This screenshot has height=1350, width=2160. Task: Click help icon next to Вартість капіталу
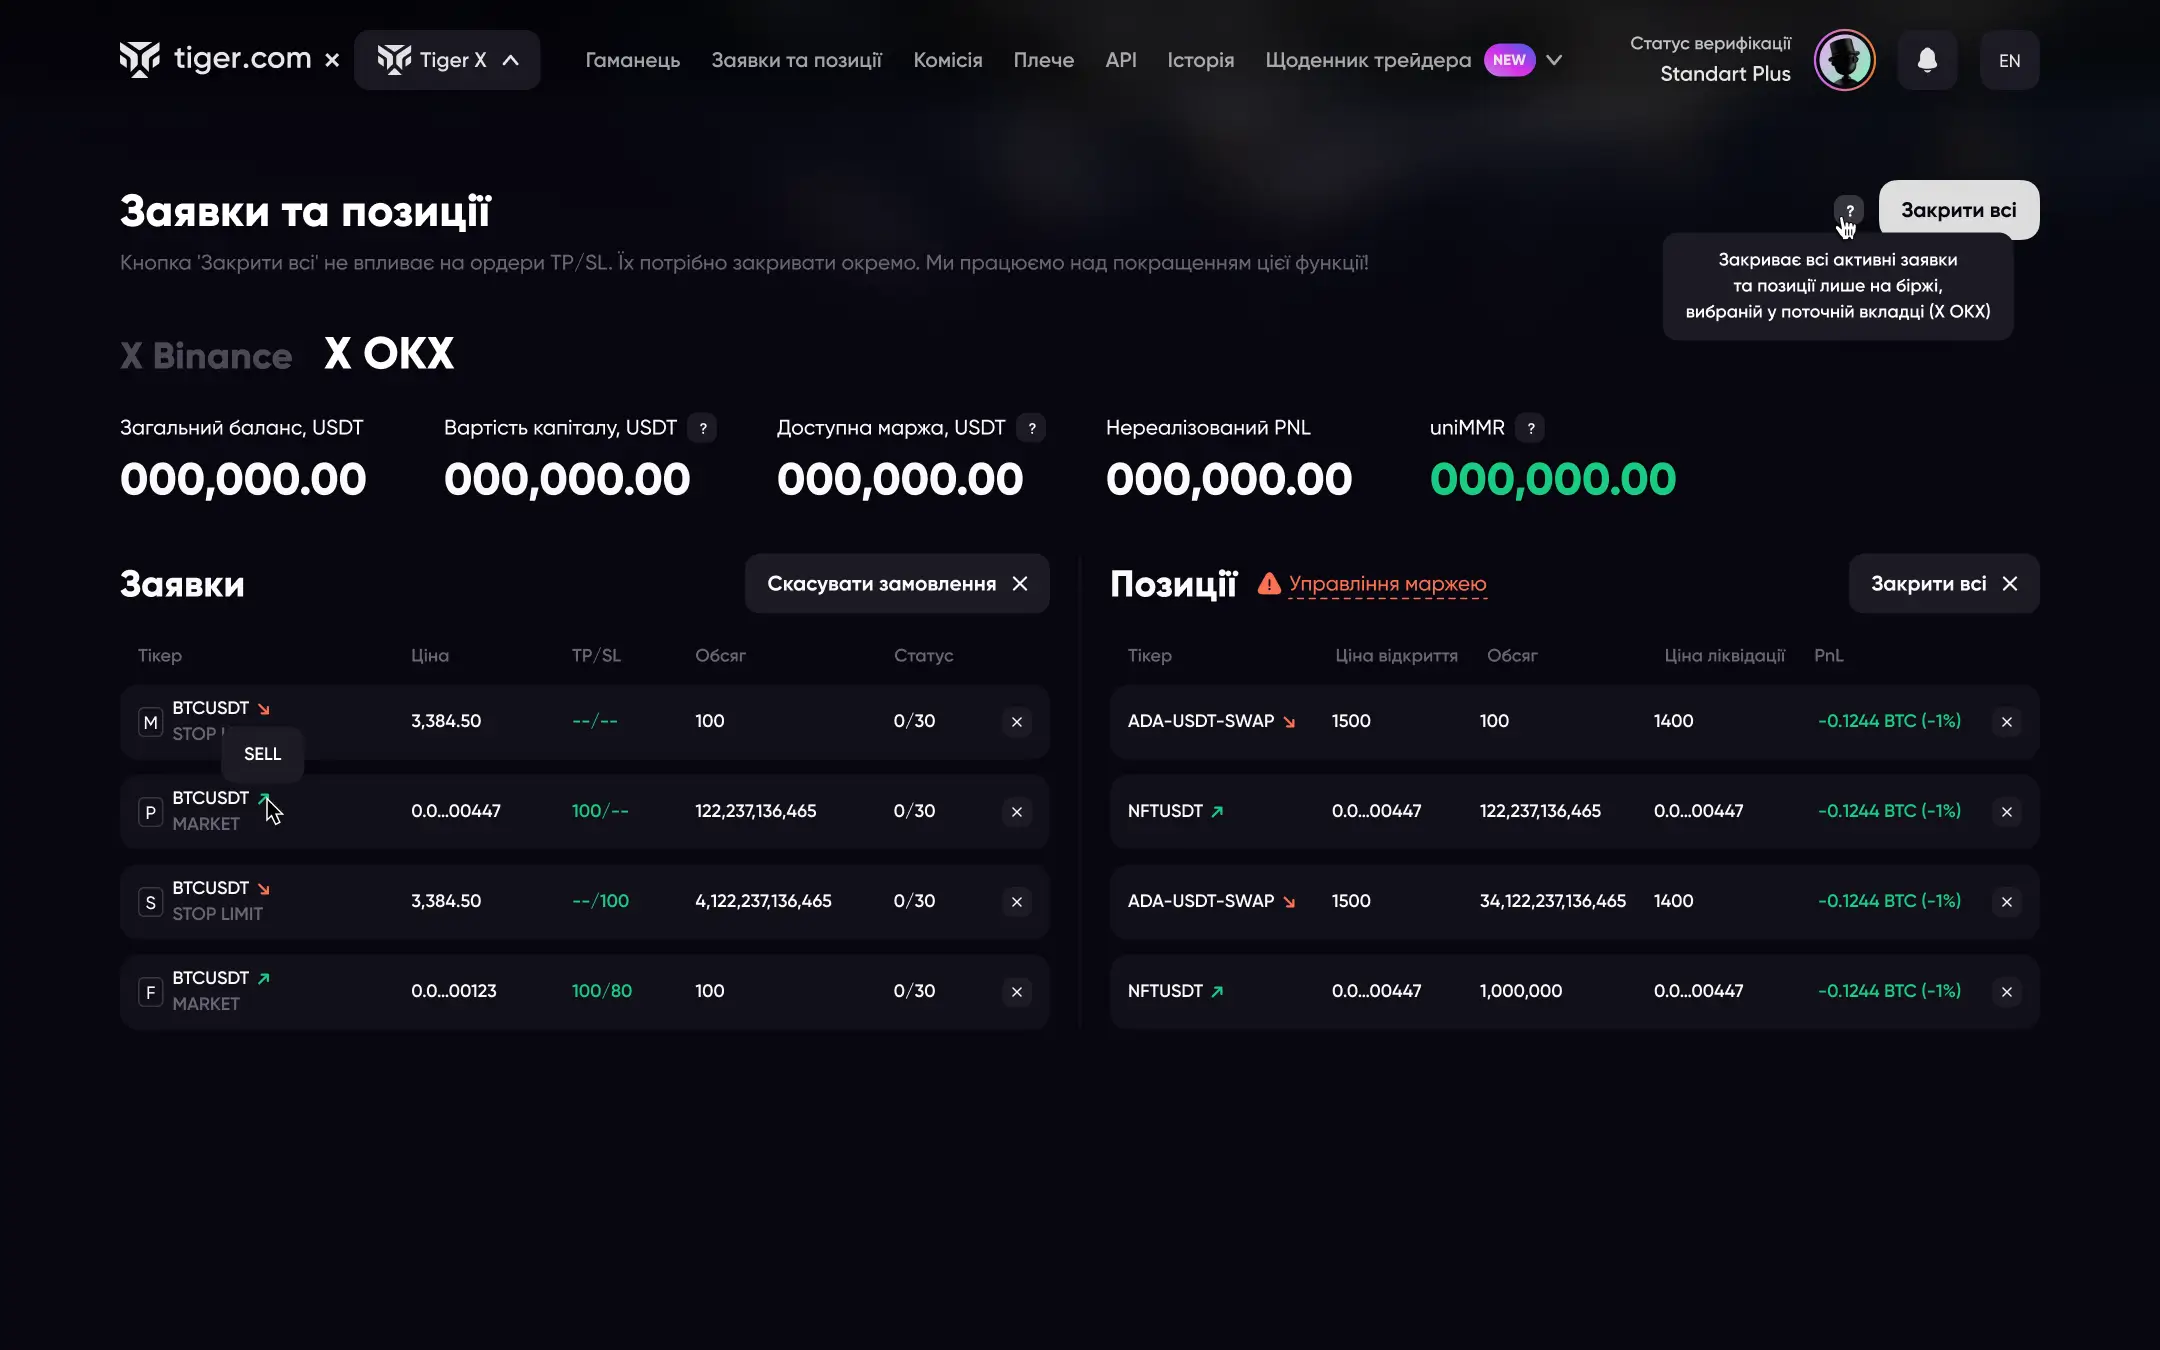pos(703,428)
